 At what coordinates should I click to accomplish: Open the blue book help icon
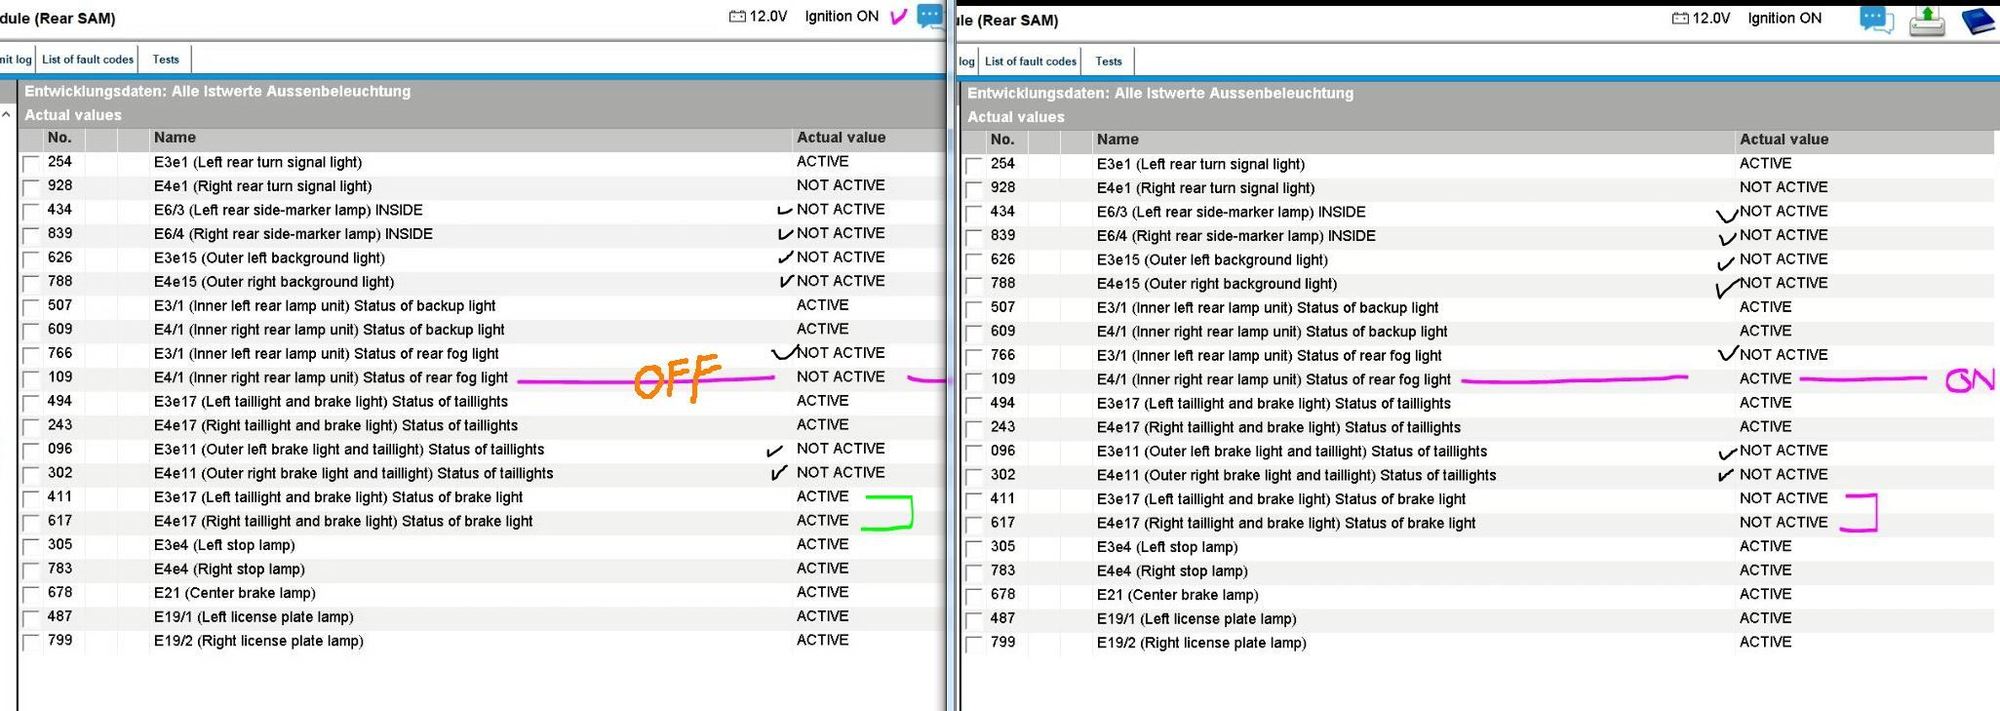1977,21
